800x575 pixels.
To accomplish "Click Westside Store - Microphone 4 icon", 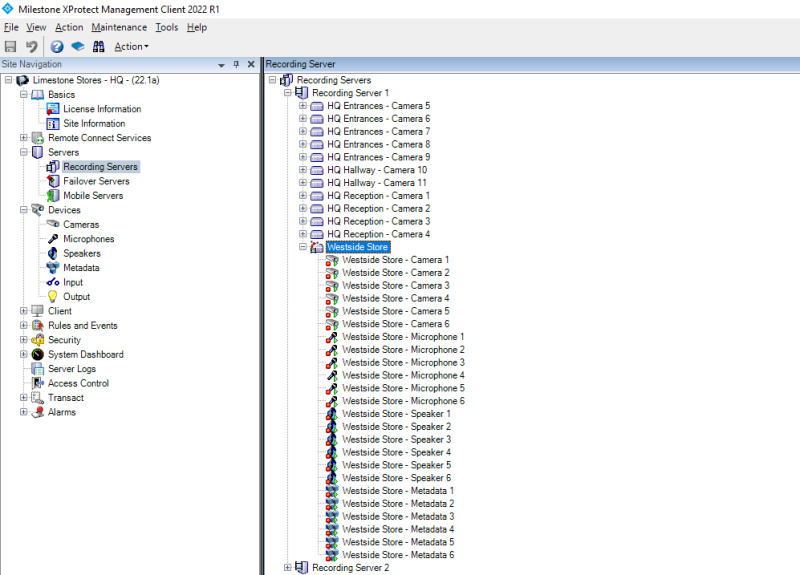I will [x=332, y=376].
